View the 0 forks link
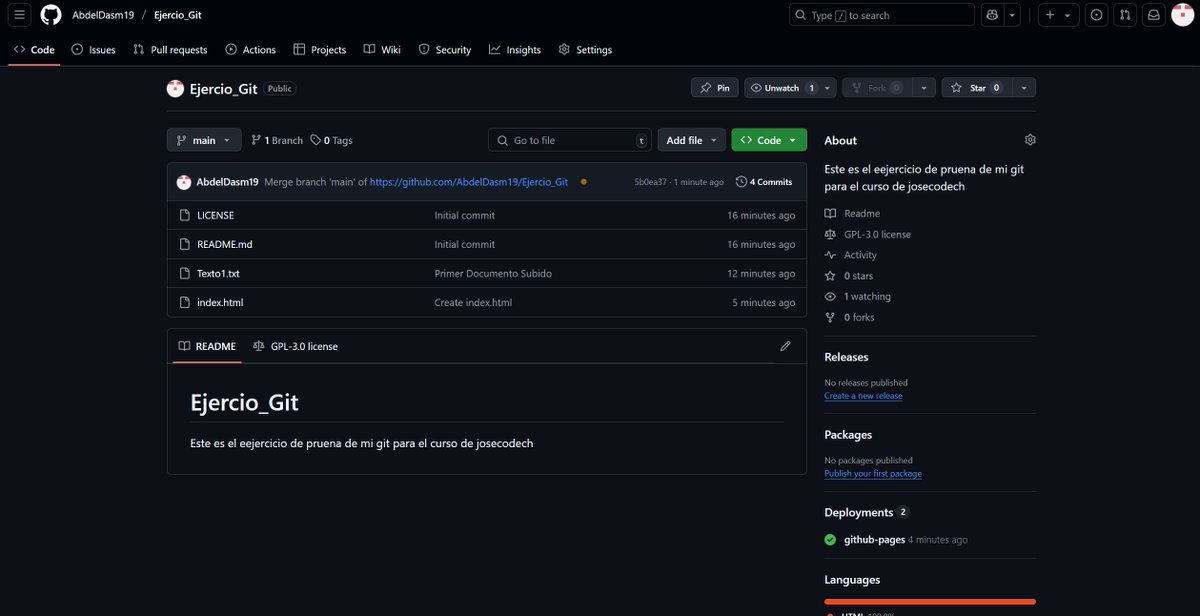1200x616 pixels. click(849, 317)
